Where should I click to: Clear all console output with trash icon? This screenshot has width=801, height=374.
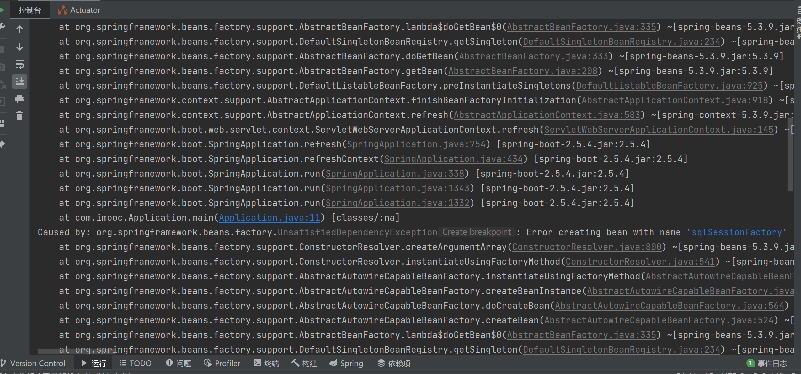(x=19, y=116)
